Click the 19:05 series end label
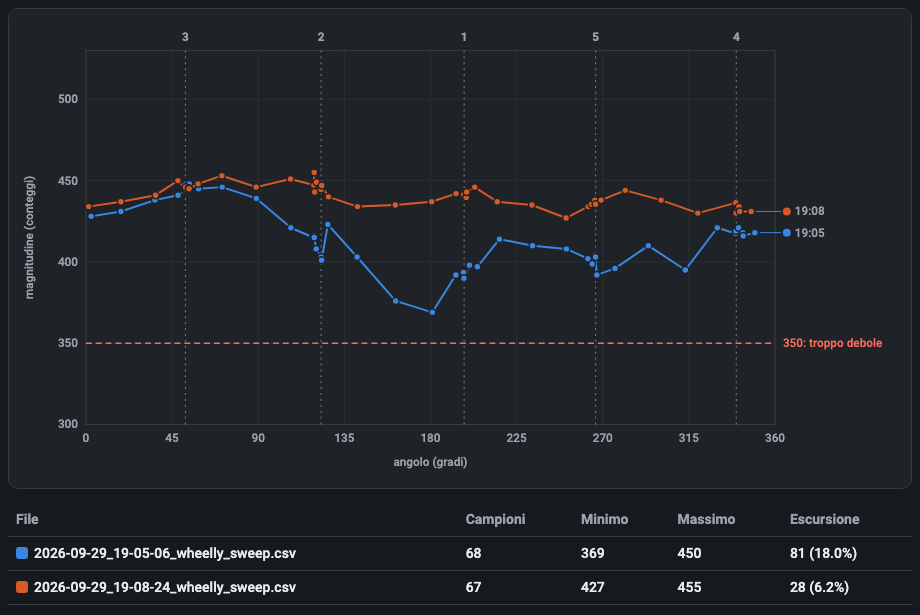 pos(809,233)
